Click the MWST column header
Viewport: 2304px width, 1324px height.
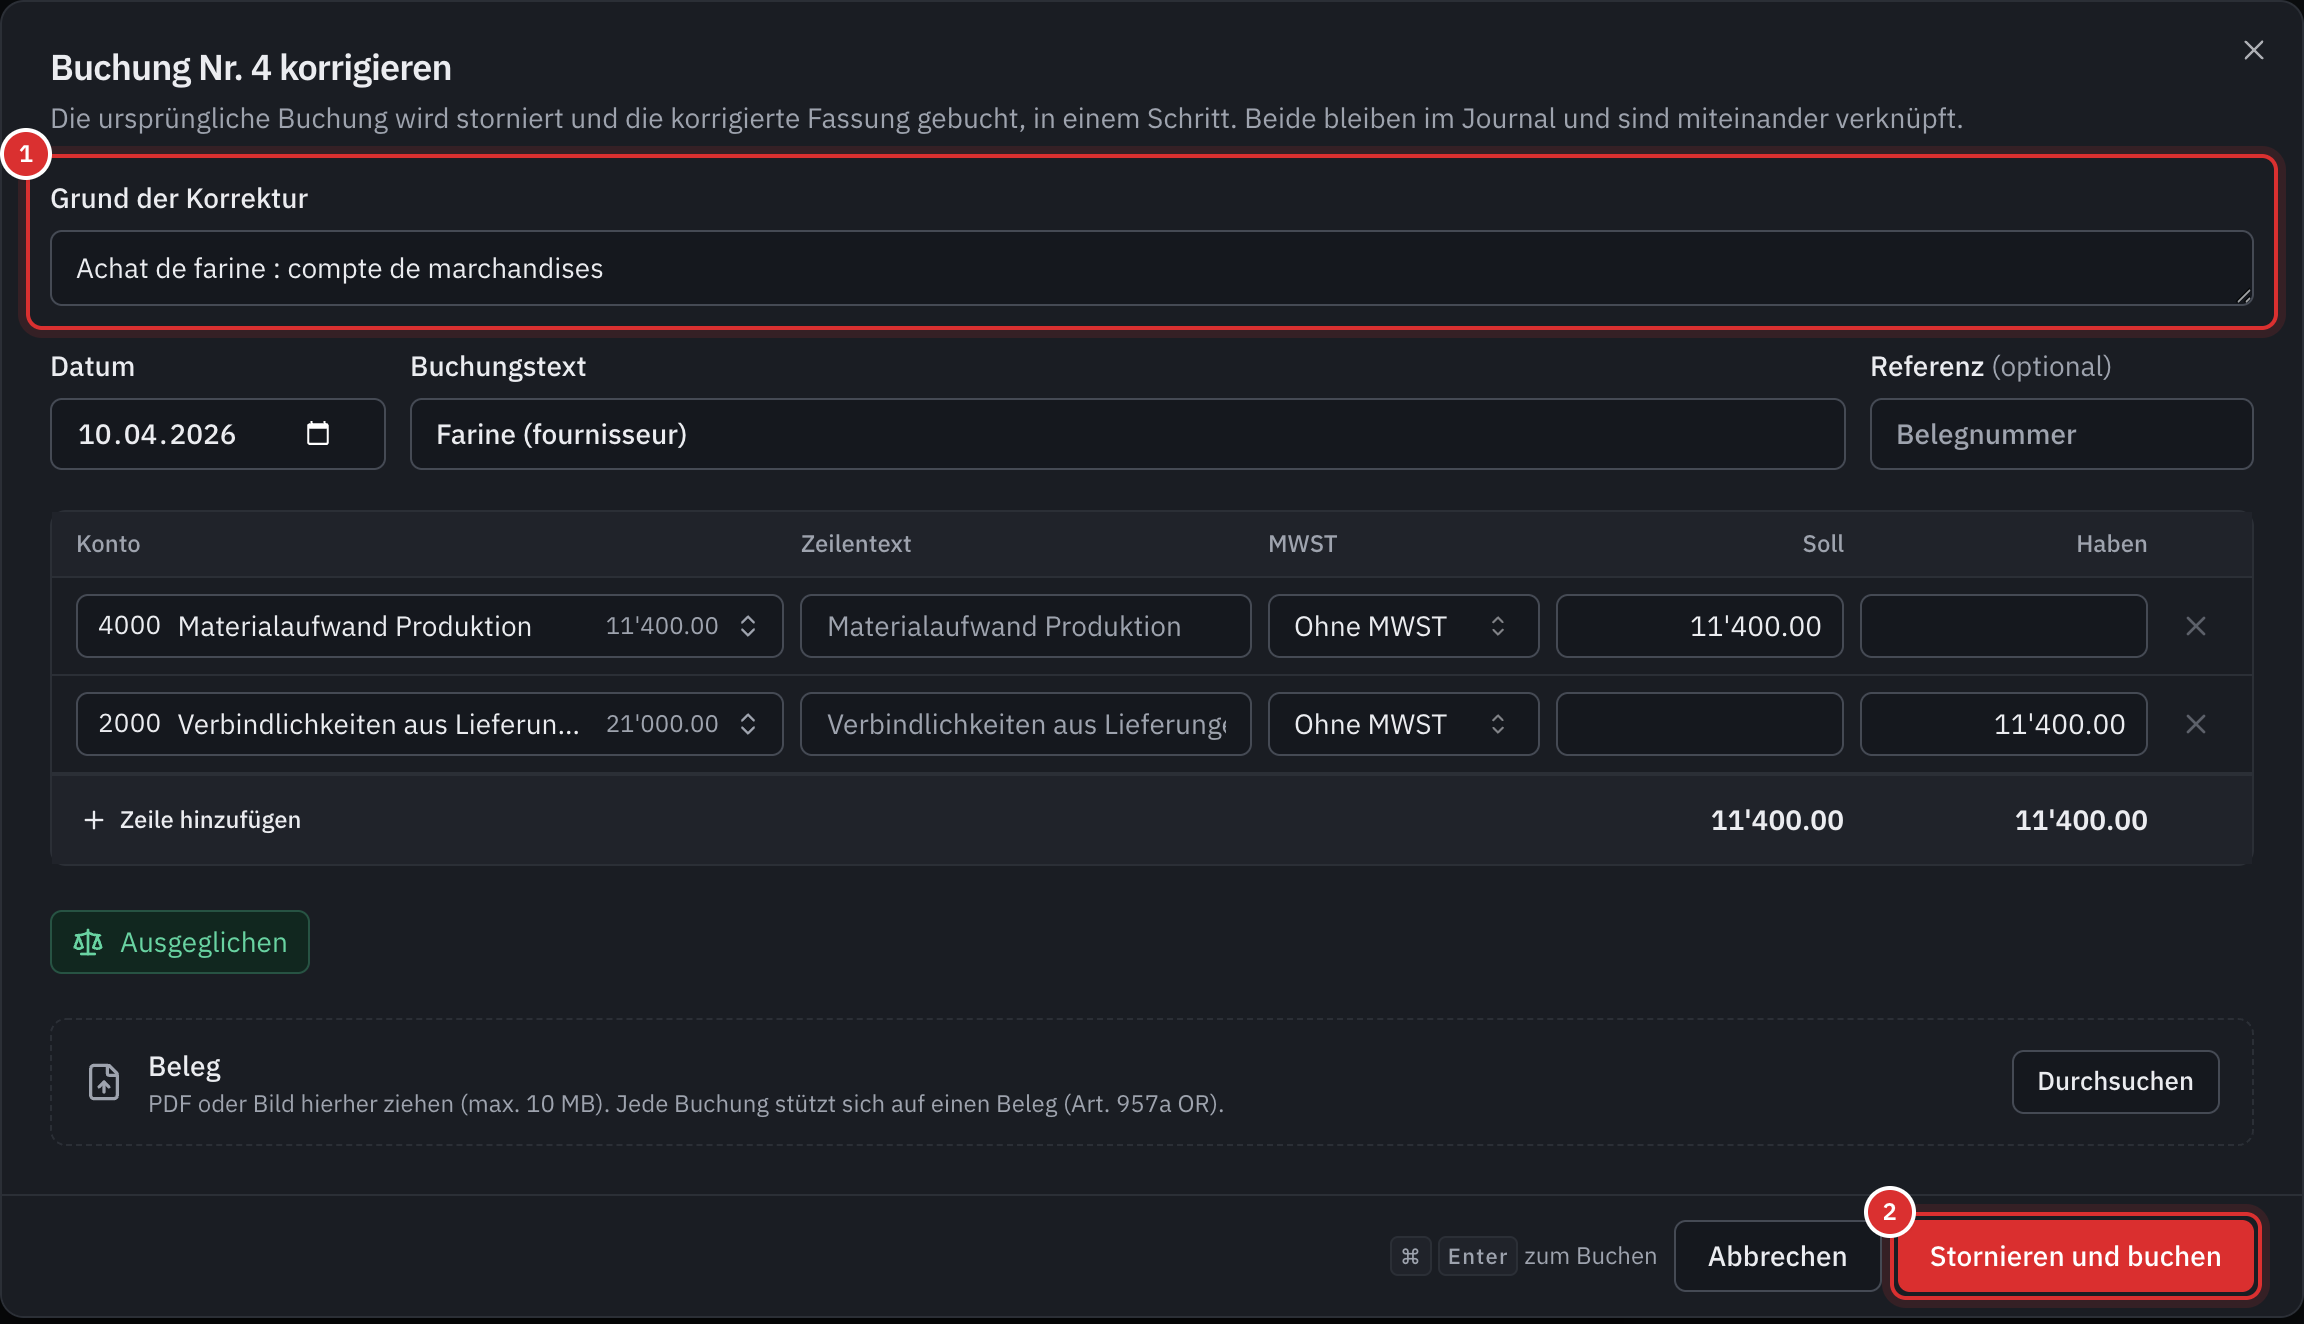pos(1302,544)
